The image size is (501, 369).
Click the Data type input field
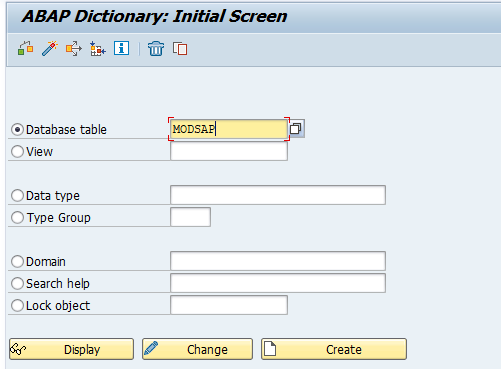(278, 195)
